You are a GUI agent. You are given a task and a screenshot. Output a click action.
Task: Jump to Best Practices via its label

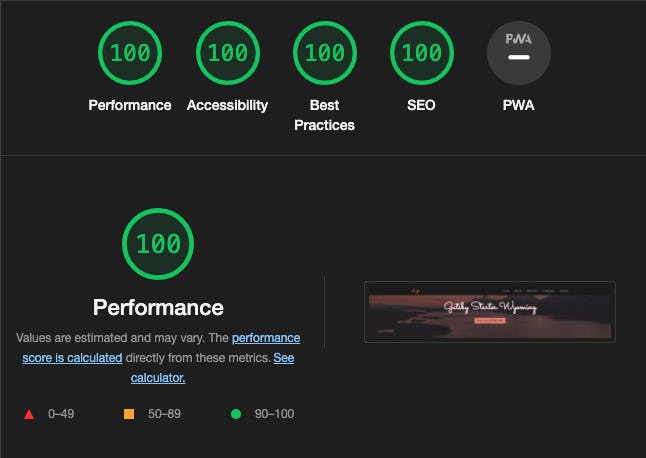pos(324,115)
